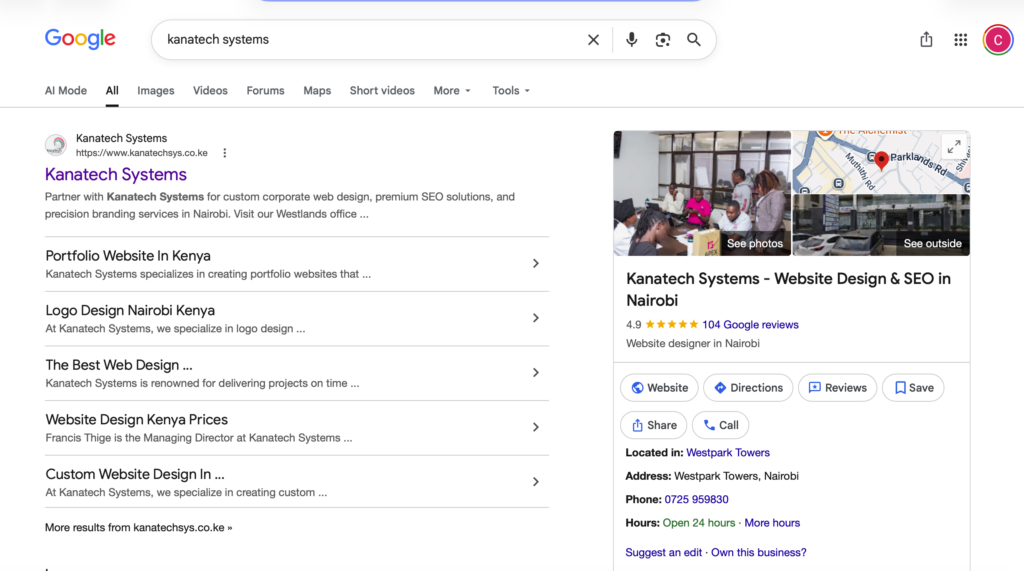The height and width of the screenshot is (571, 1024).
Task: Save the business with Save button
Action: point(913,388)
